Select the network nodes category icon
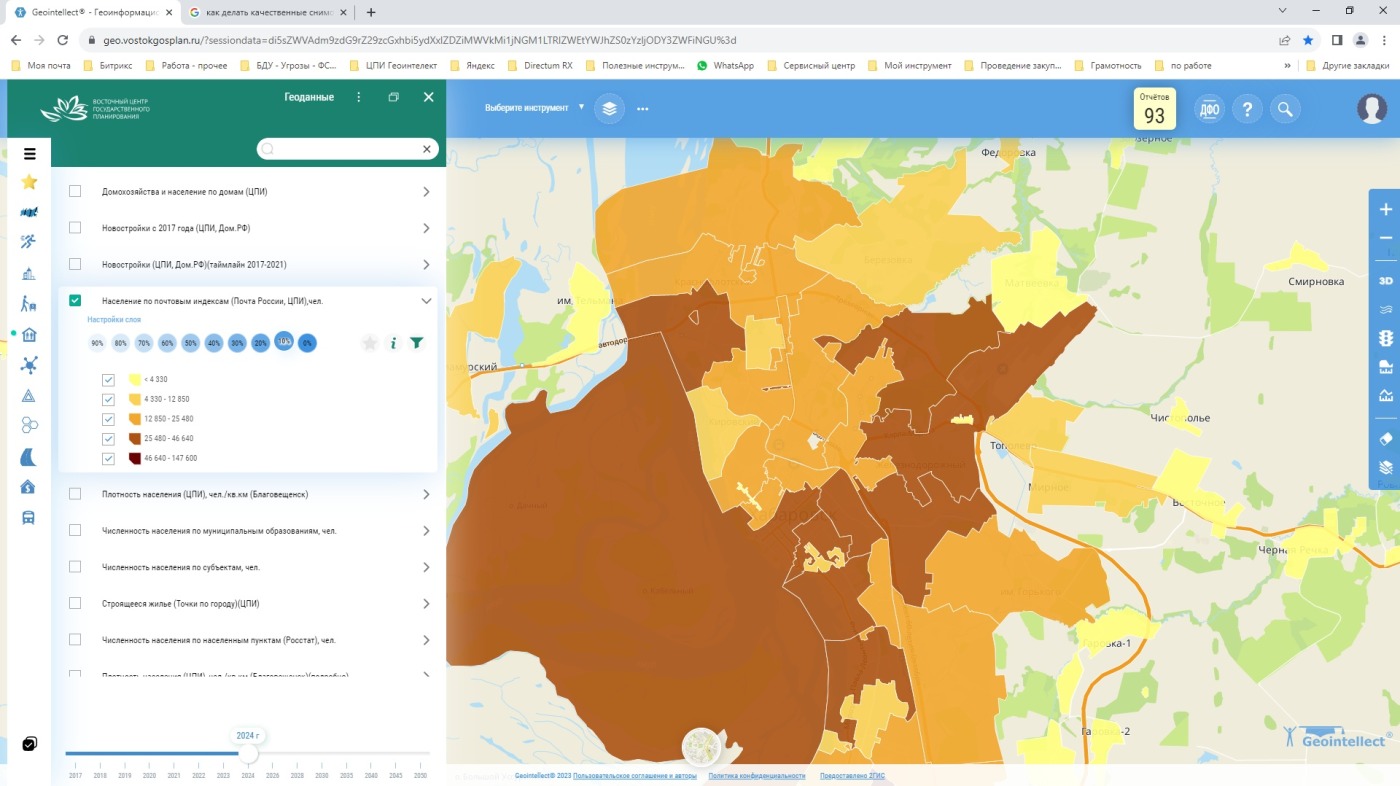Image resolution: width=1400 pixels, height=786 pixels. [29, 365]
